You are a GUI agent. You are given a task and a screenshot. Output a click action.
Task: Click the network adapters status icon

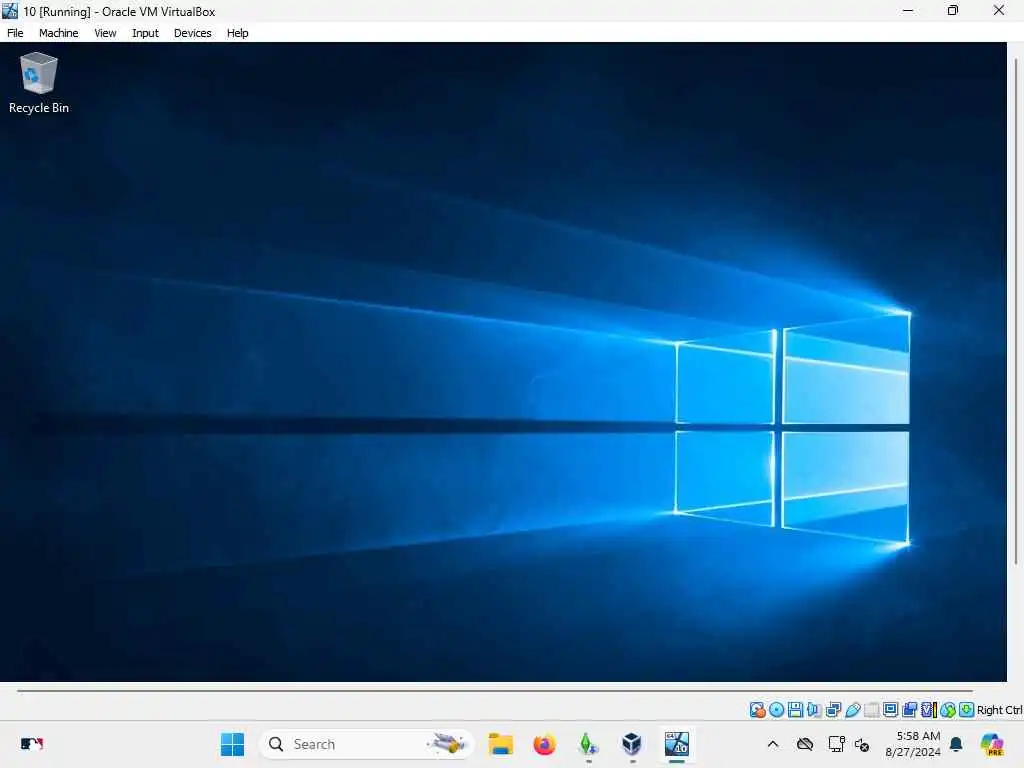(x=833, y=710)
